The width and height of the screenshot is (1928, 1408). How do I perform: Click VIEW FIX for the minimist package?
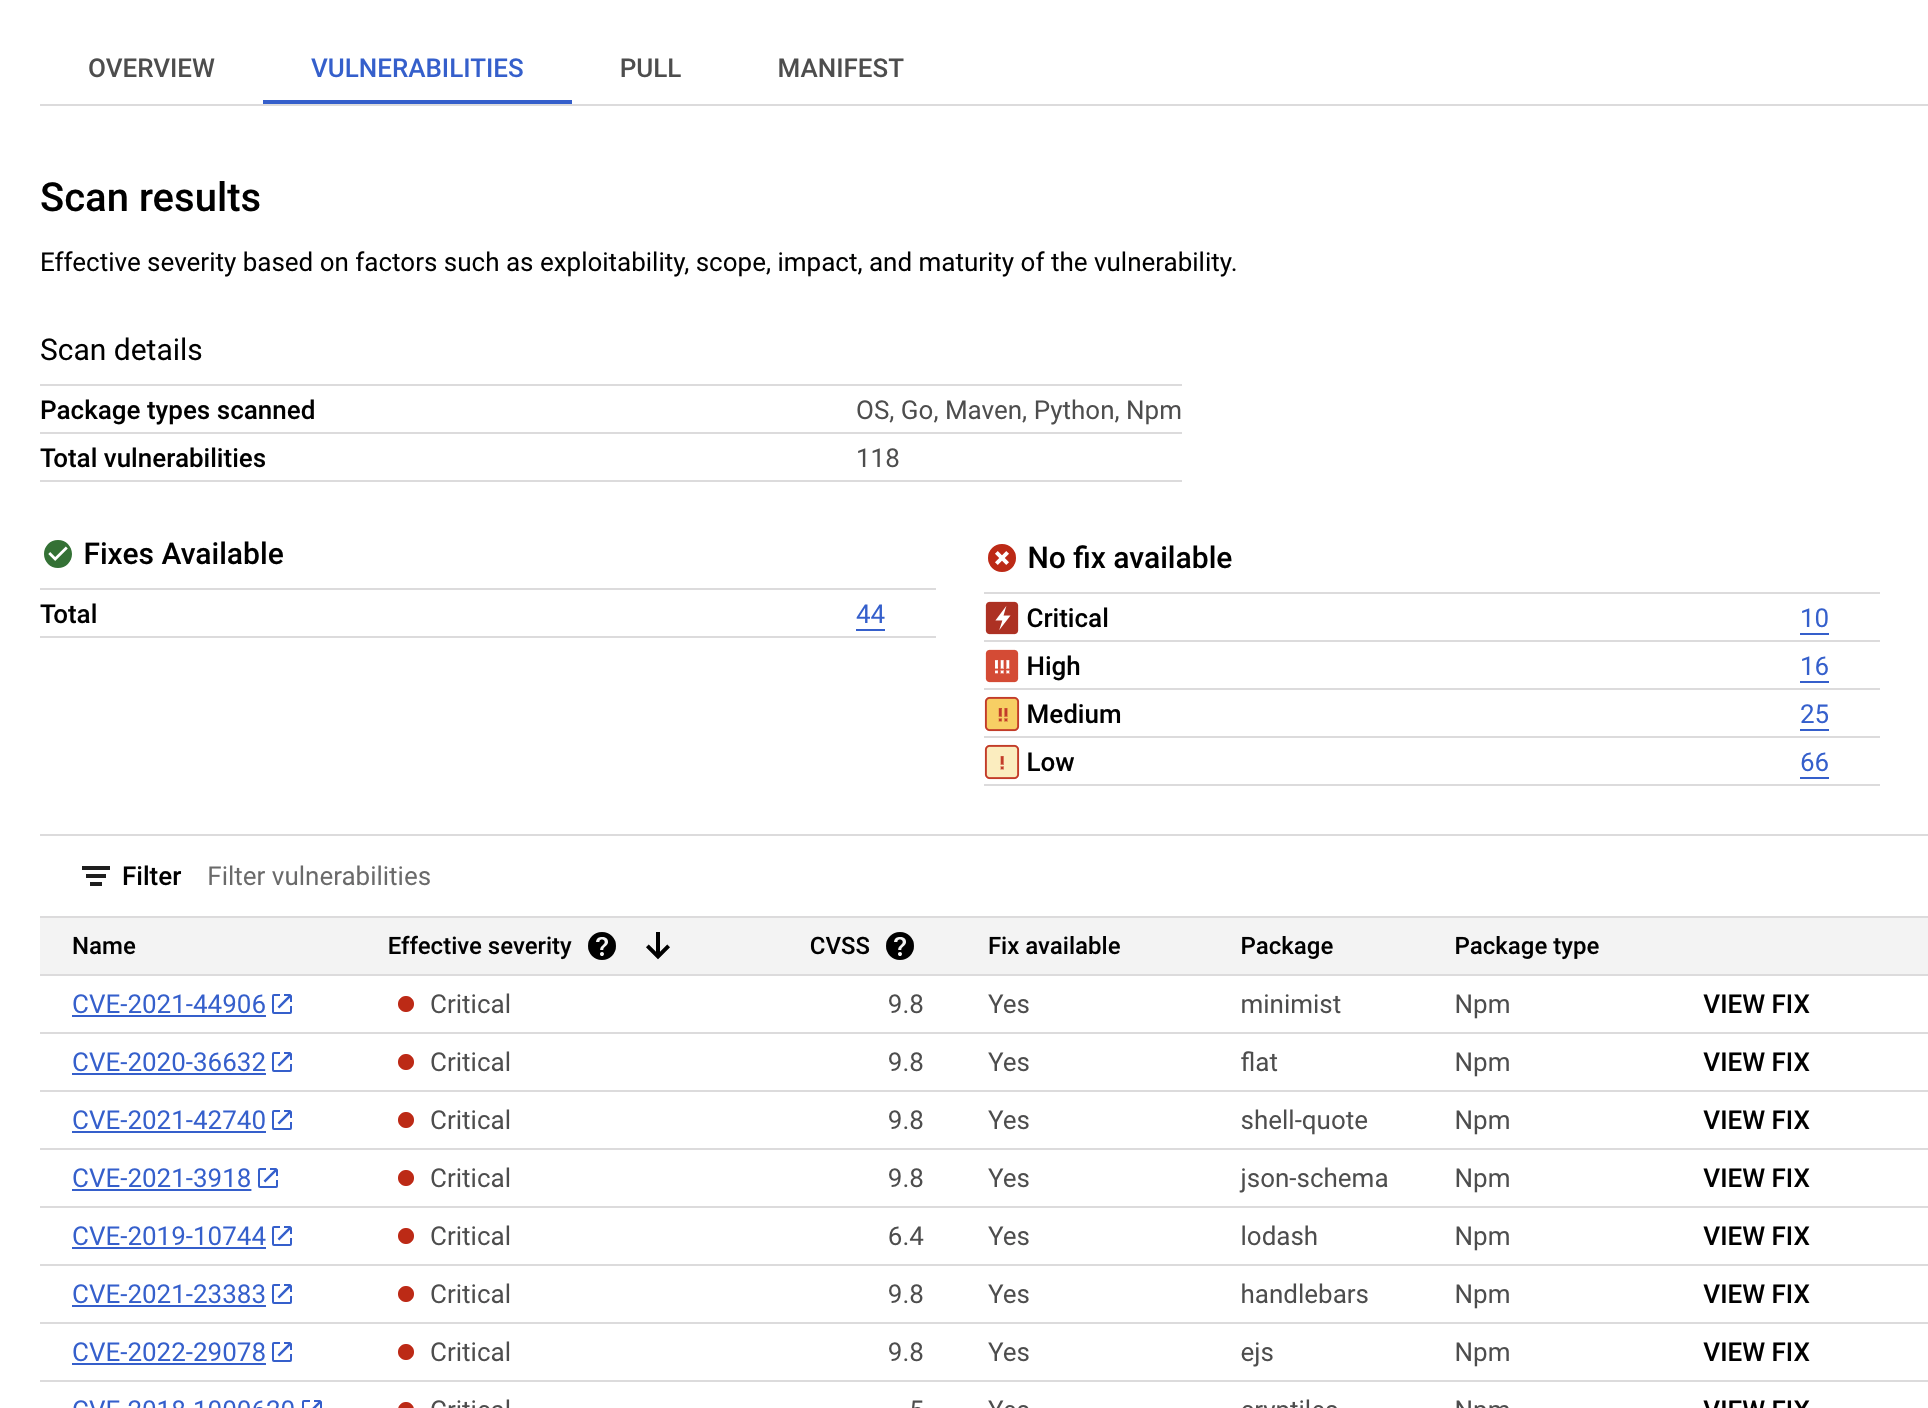pos(1756,1004)
